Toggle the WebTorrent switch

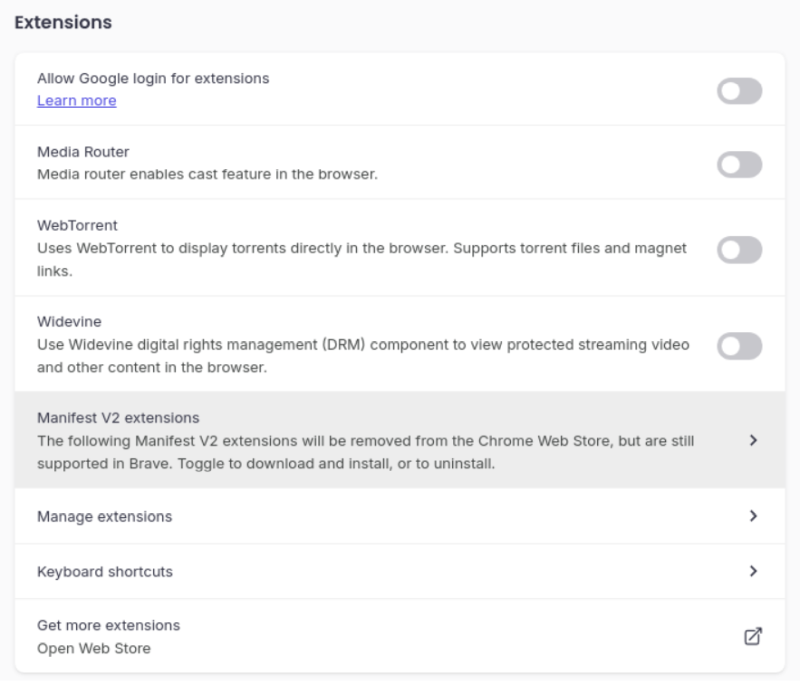(739, 250)
